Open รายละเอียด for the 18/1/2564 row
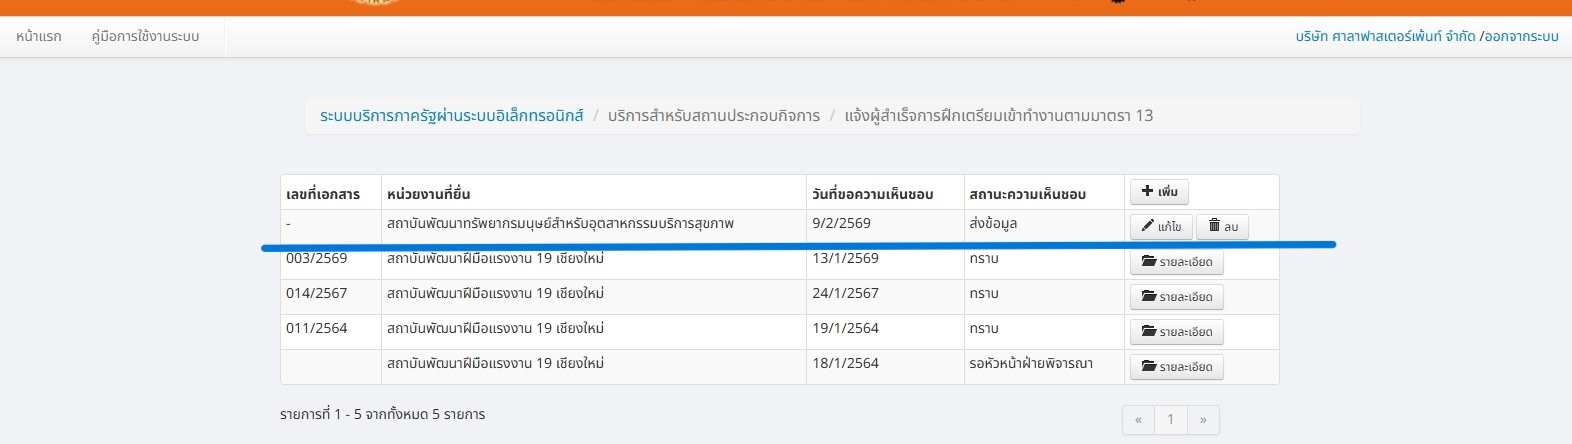This screenshot has width=1572, height=444. click(1176, 367)
